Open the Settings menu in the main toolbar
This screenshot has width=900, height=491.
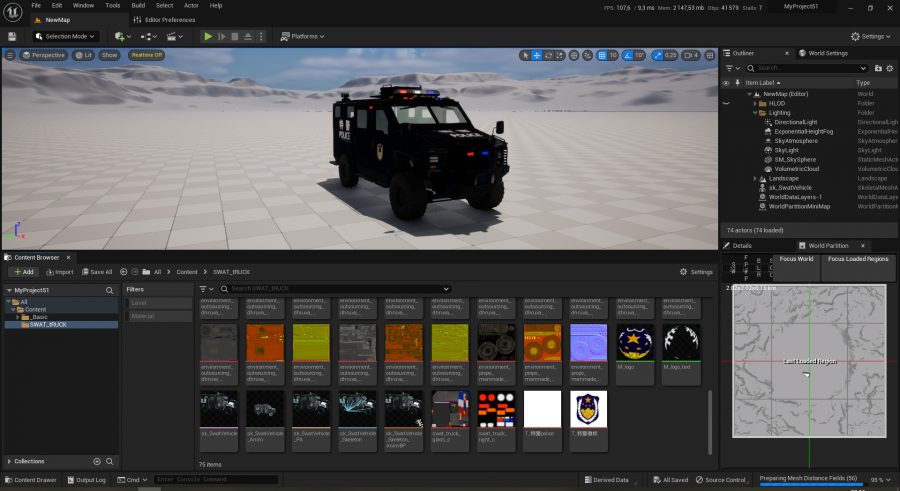870,36
